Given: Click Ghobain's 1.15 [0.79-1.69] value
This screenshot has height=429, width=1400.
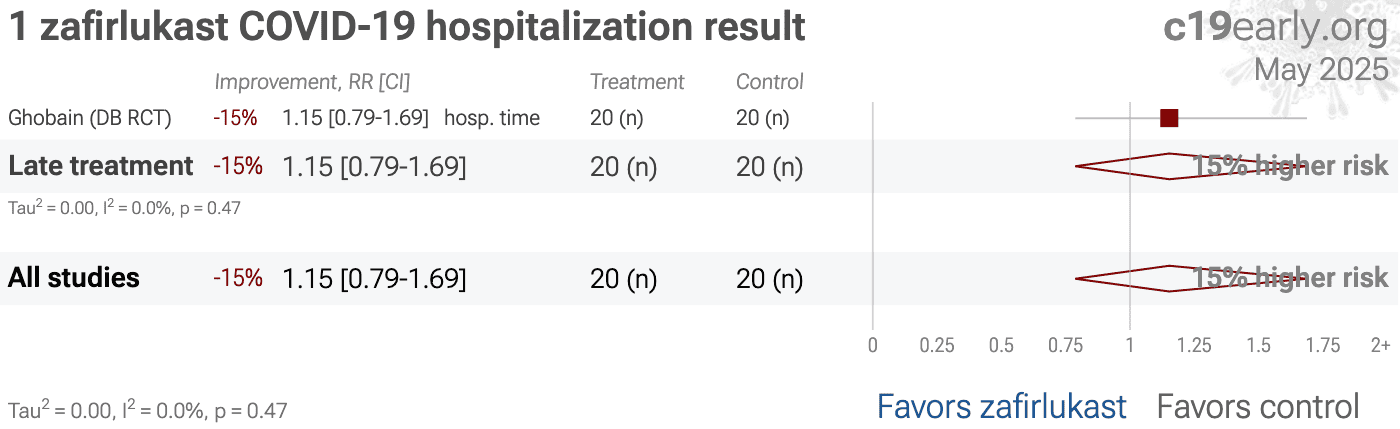Looking at the screenshot, I should click(355, 118).
